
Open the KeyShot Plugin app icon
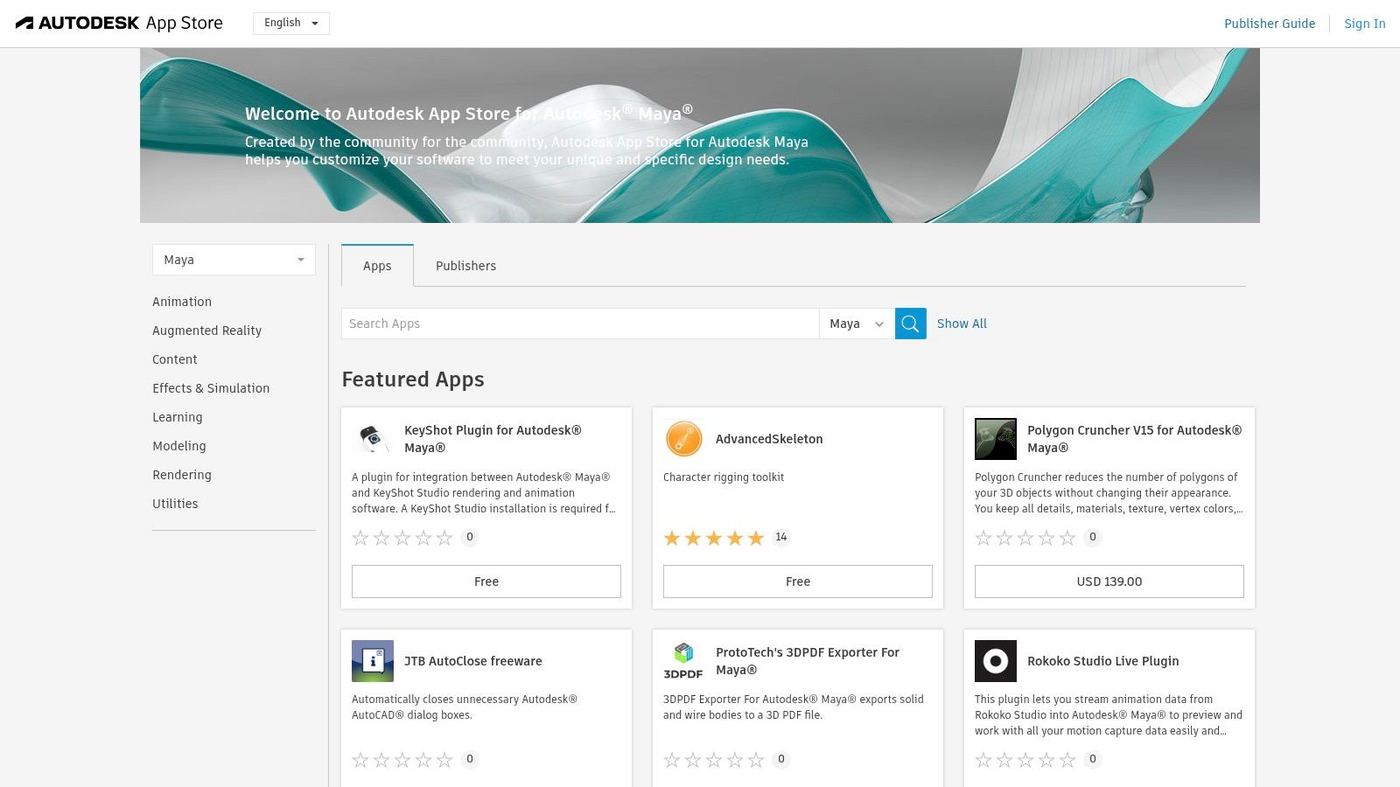[372, 439]
